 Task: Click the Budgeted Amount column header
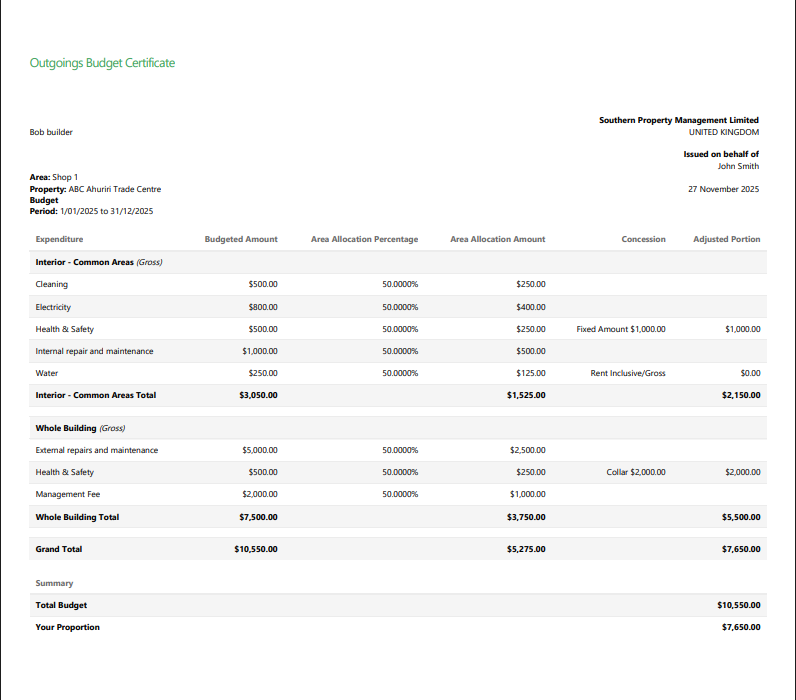coord(241,239)
